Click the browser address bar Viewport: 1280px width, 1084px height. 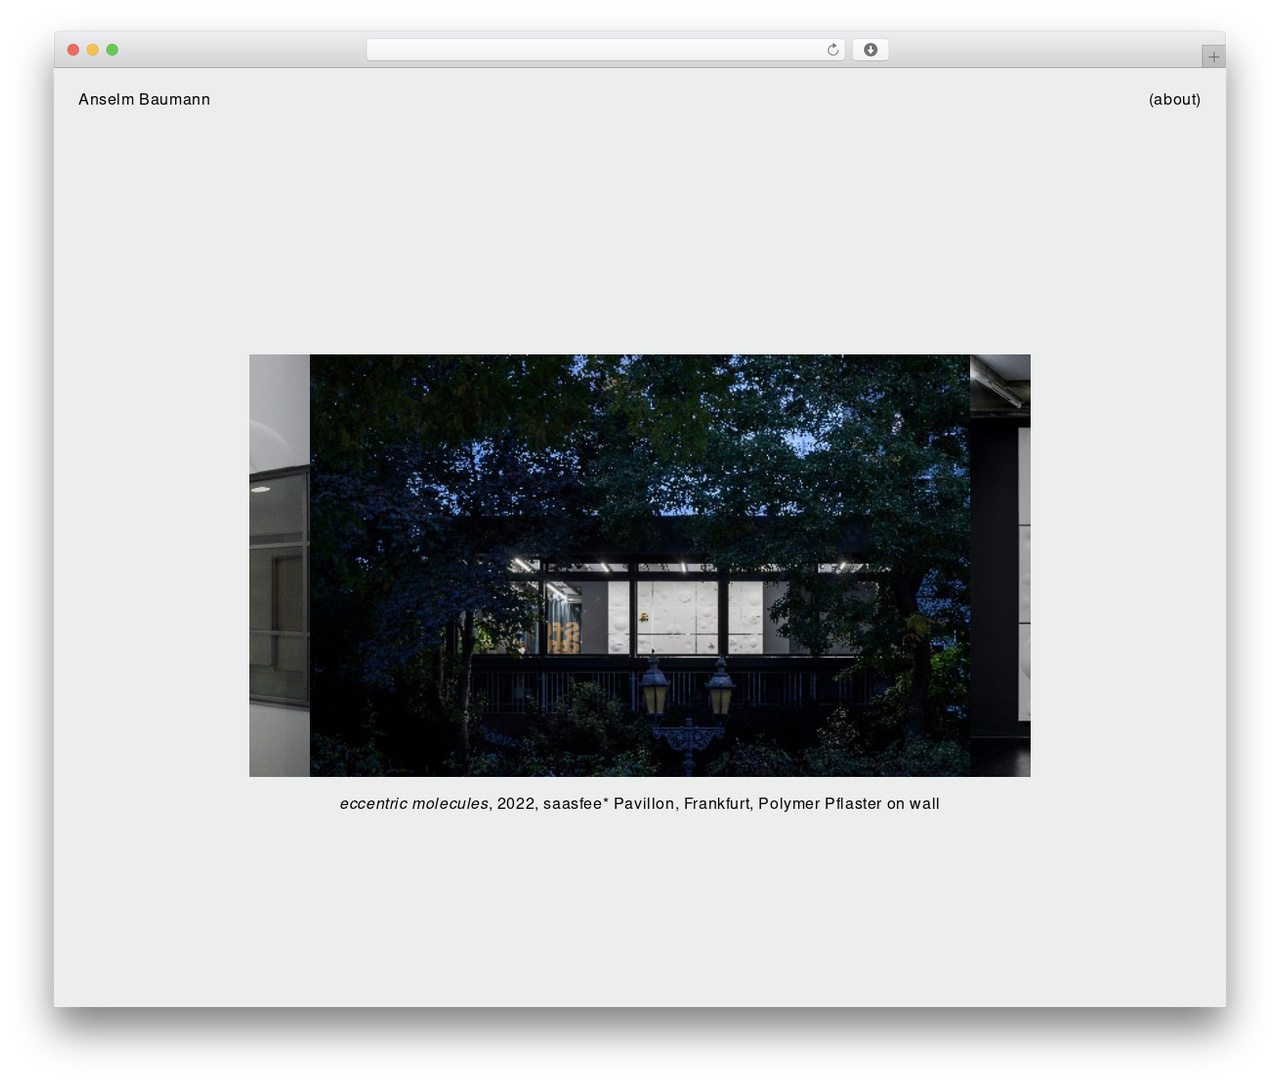pos(605,50)
